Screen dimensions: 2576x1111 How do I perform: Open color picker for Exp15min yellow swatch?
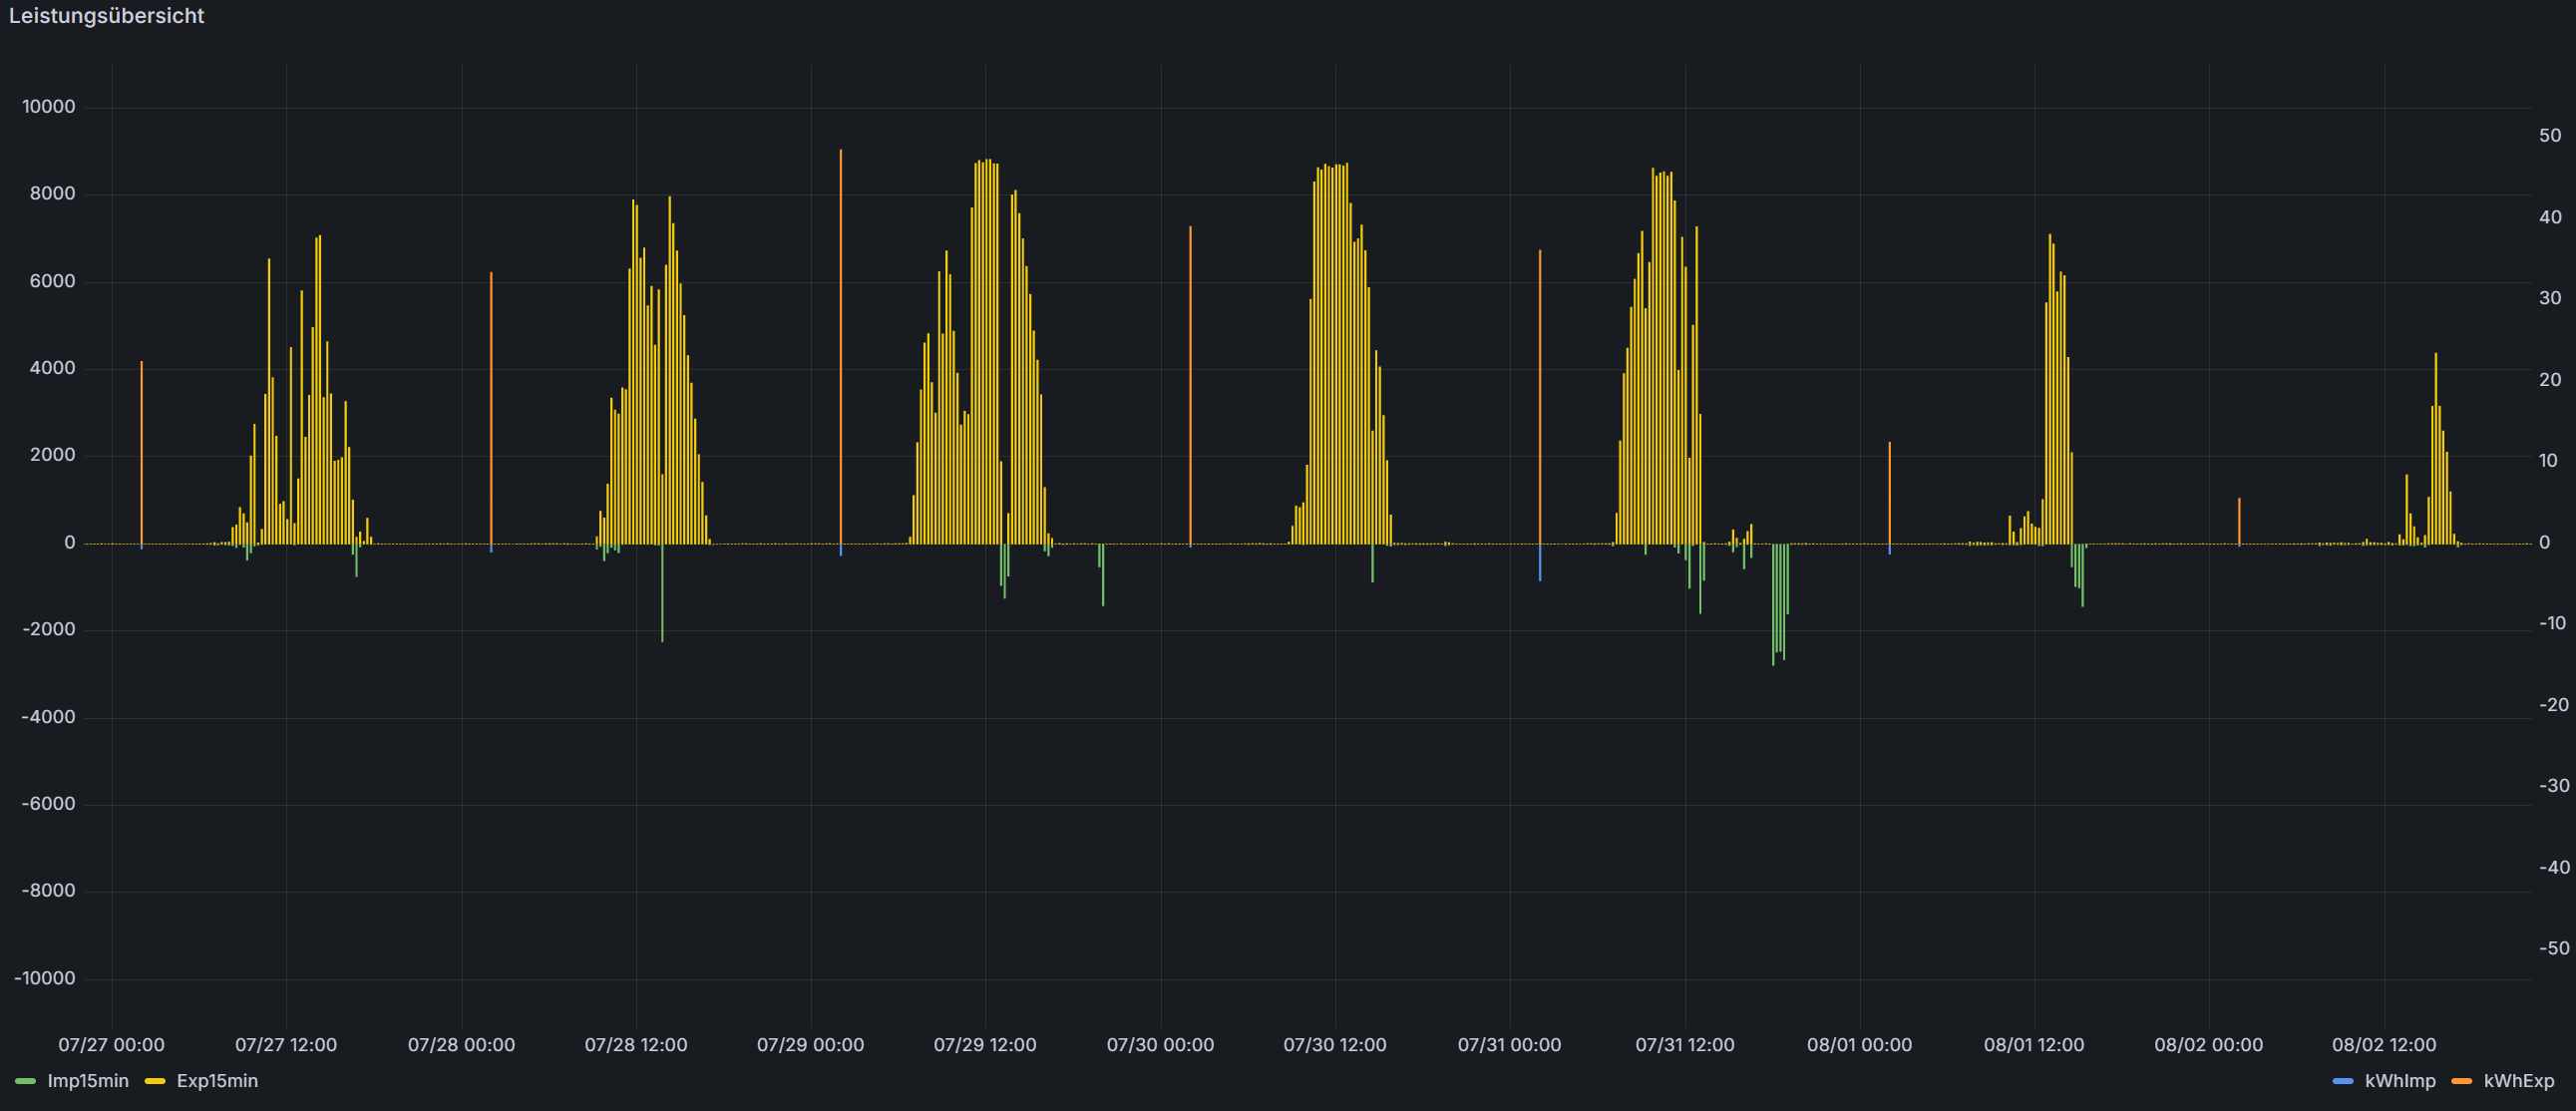(155, 1082)
